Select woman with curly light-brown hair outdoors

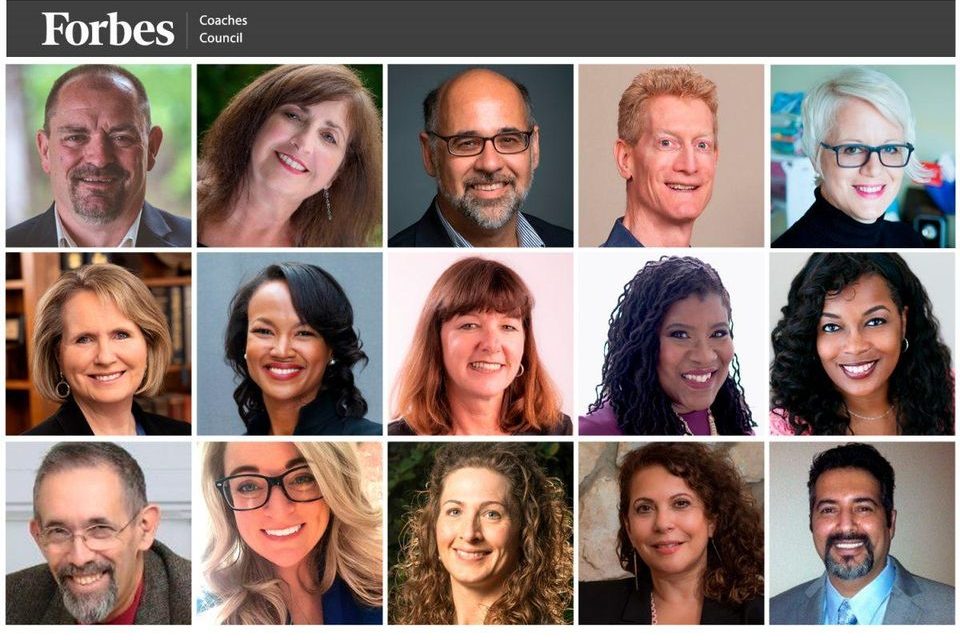[x=481, y=533]
